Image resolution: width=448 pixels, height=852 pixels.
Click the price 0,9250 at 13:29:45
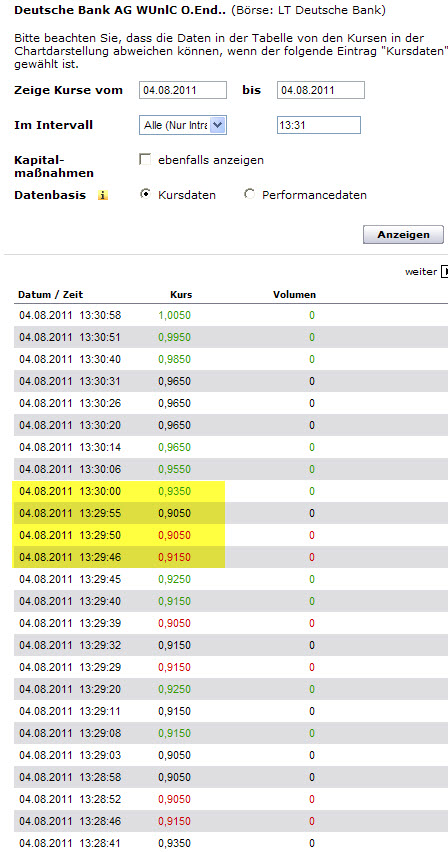point(175,579)
